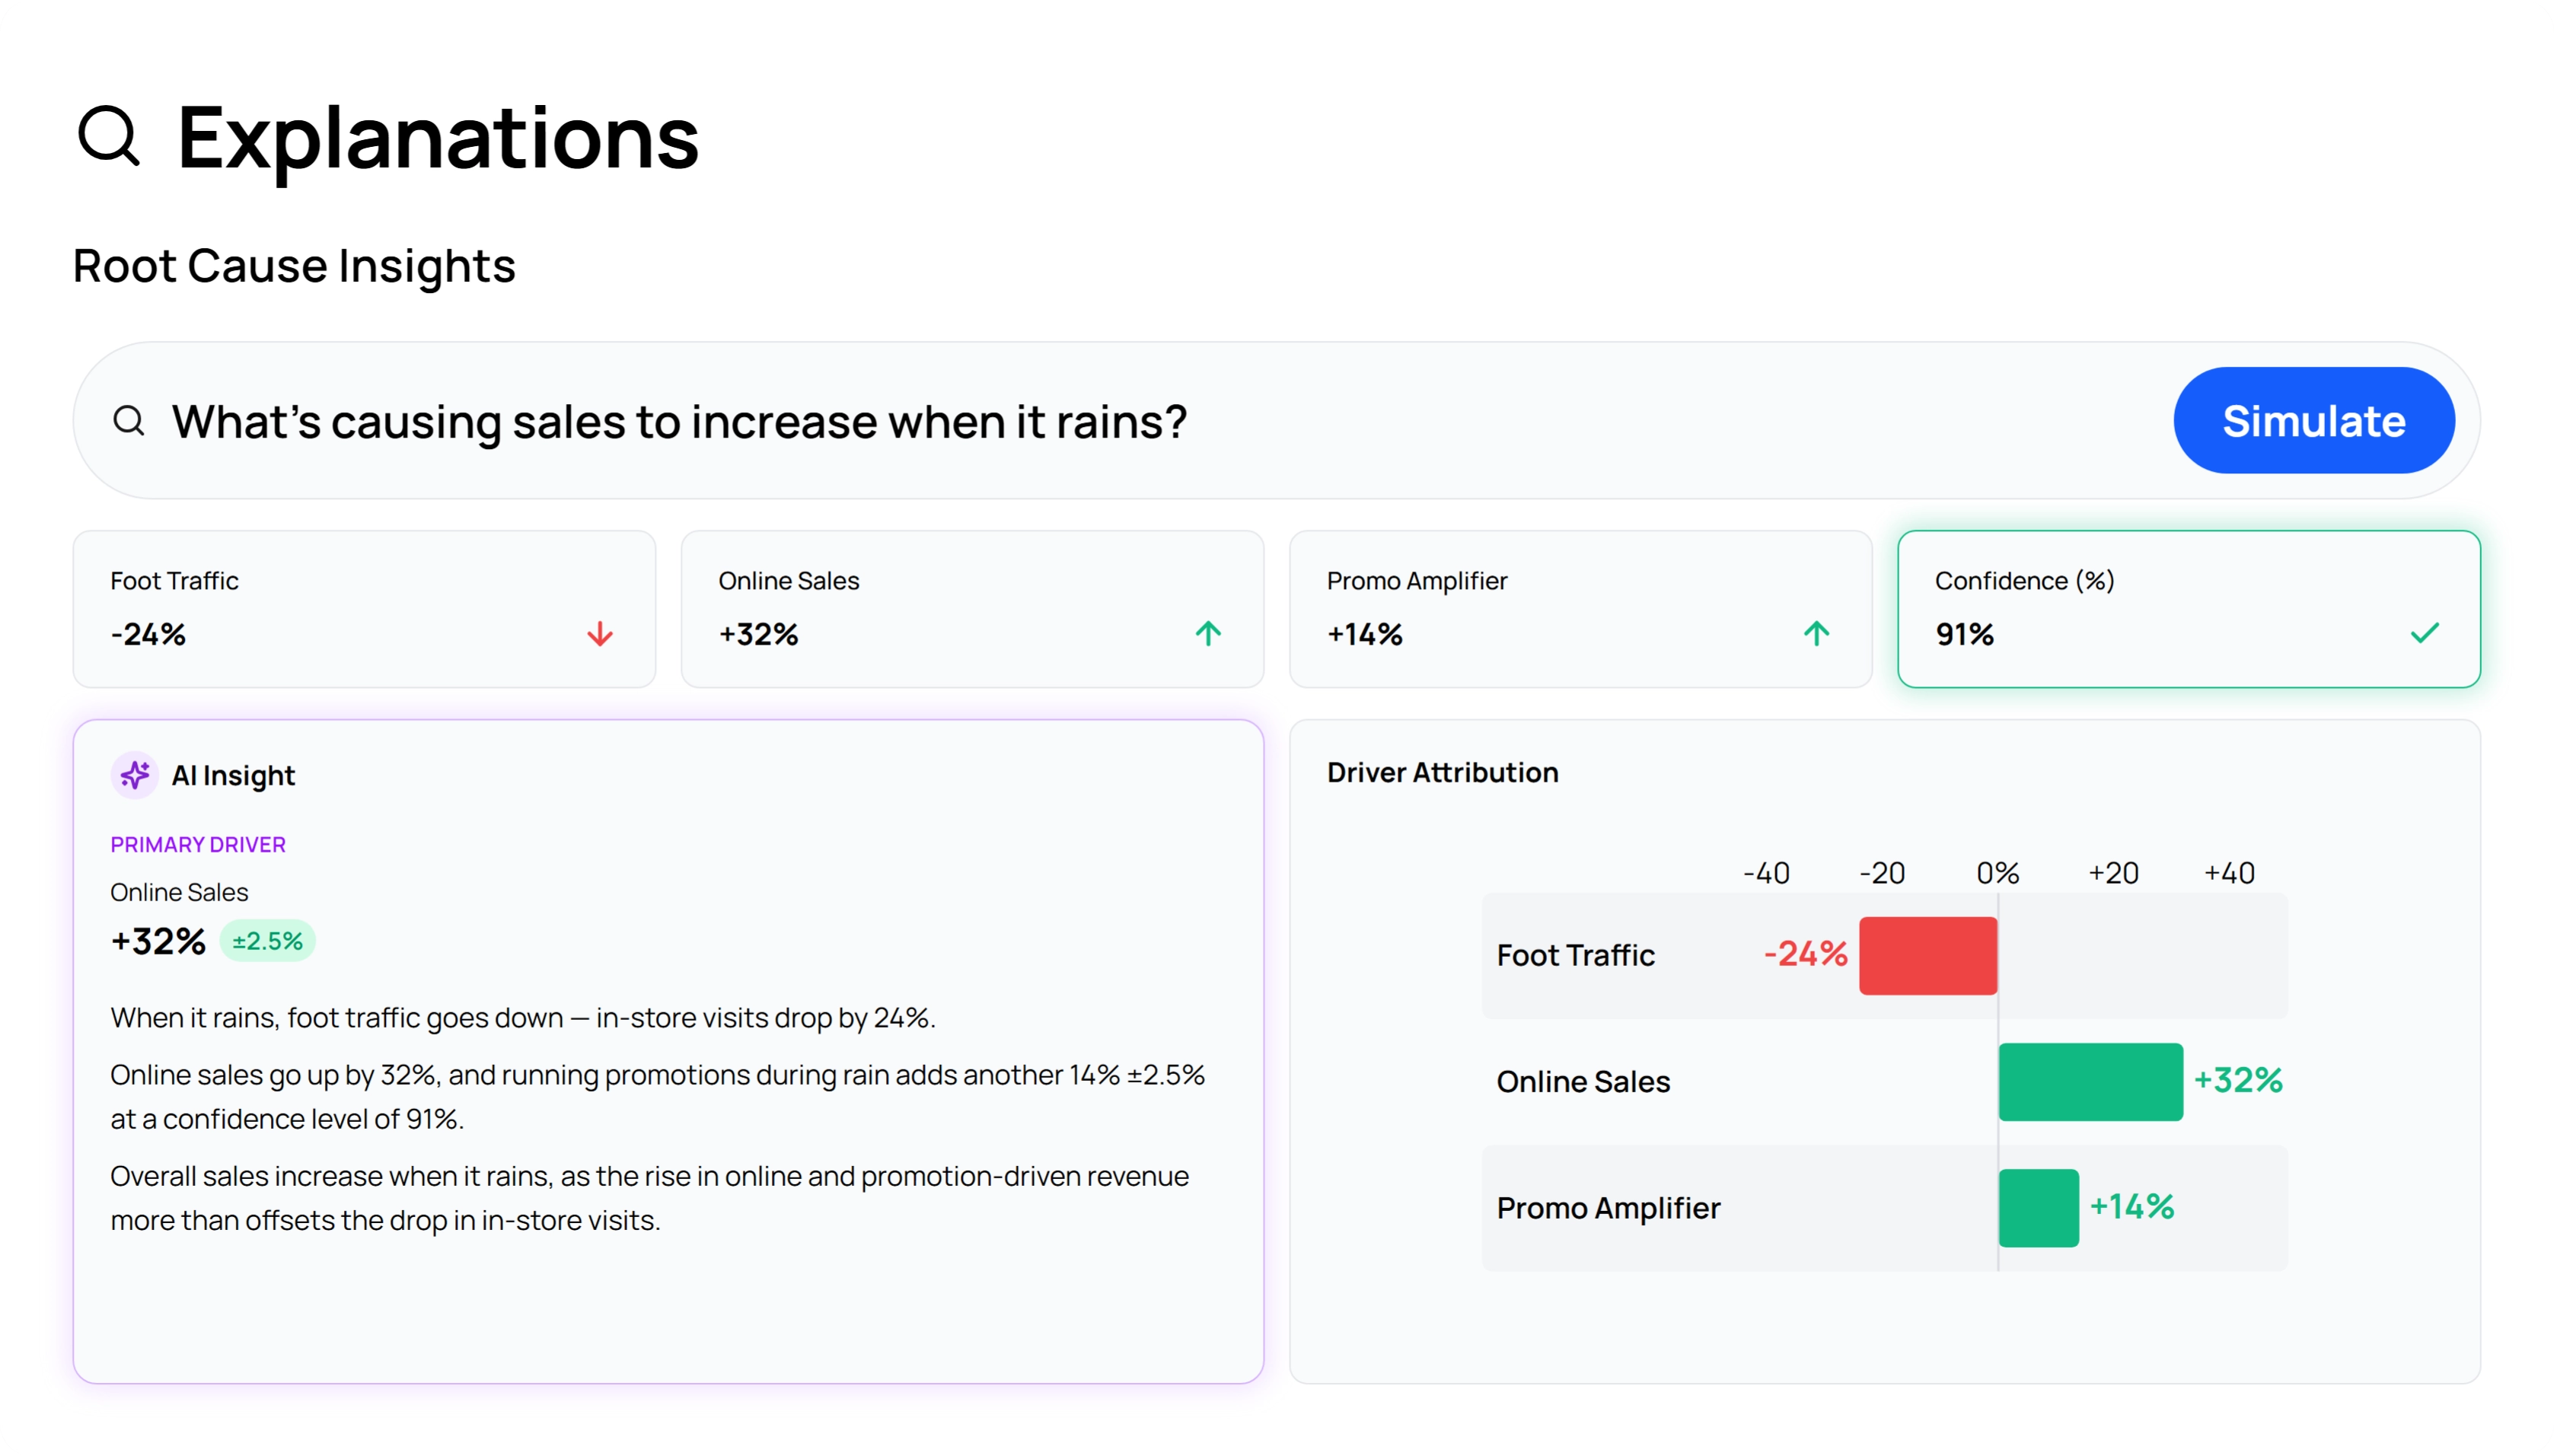2554x1456 pixels.
Task: Click the green checkmark on Confidence card
Action: tap(2424, 634)
